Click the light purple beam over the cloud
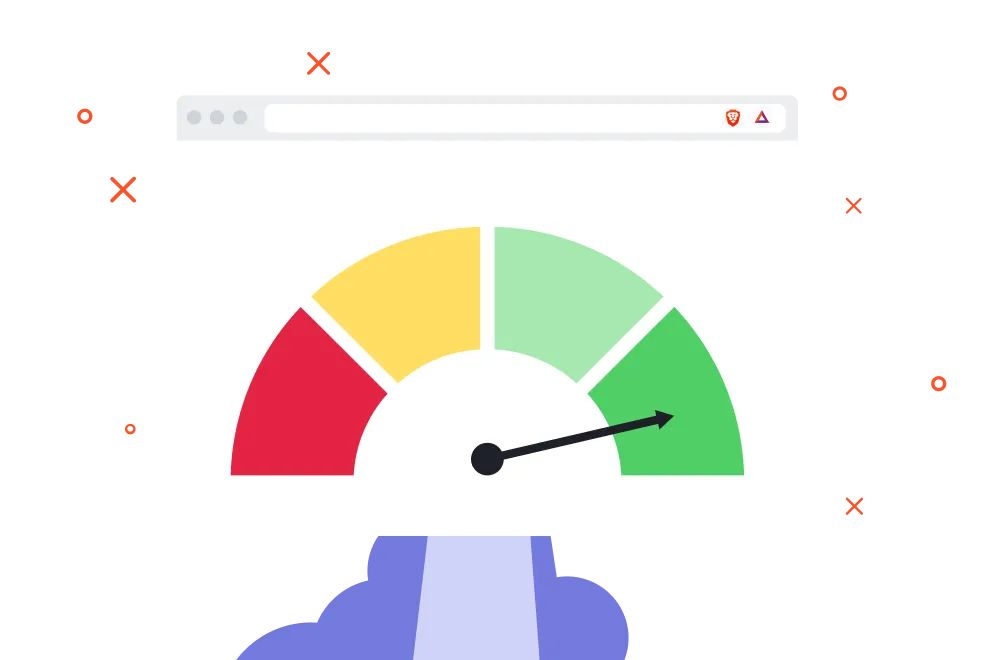The width and height of the screenshot is (984, 660). [477, 597]
